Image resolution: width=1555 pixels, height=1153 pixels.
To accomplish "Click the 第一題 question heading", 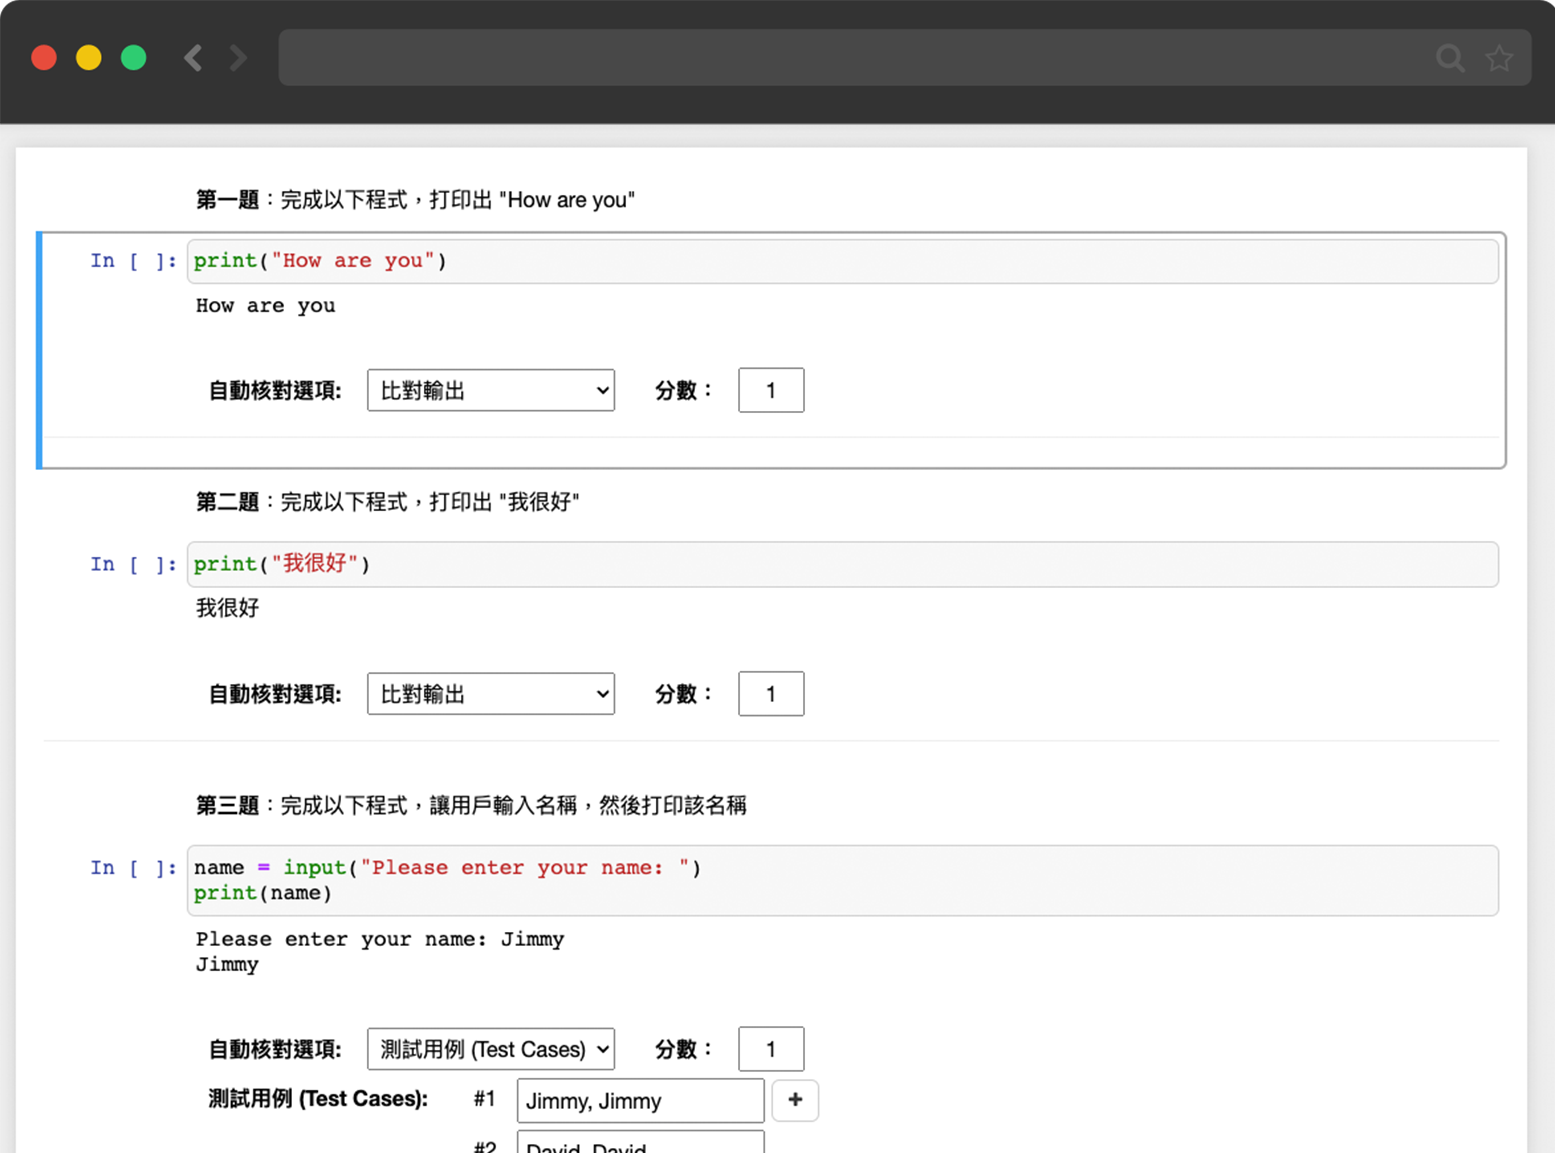I will pyautogui.click(x=415, y=200).
